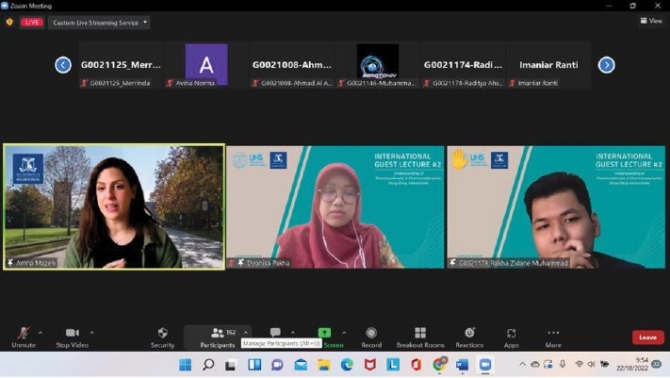Show previous participants with left arrow
The width and height of the screenshot is (670, 378).
(63, 65)
